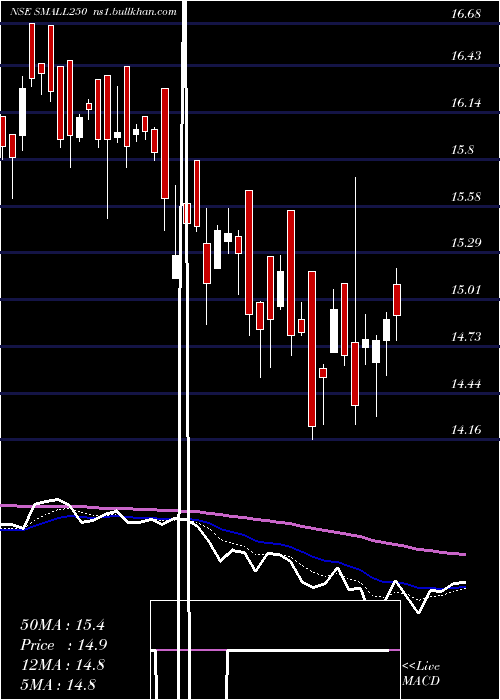Click the 16.14 price axis label
This screenshot has width=500, height=700.
coord(466,103)
